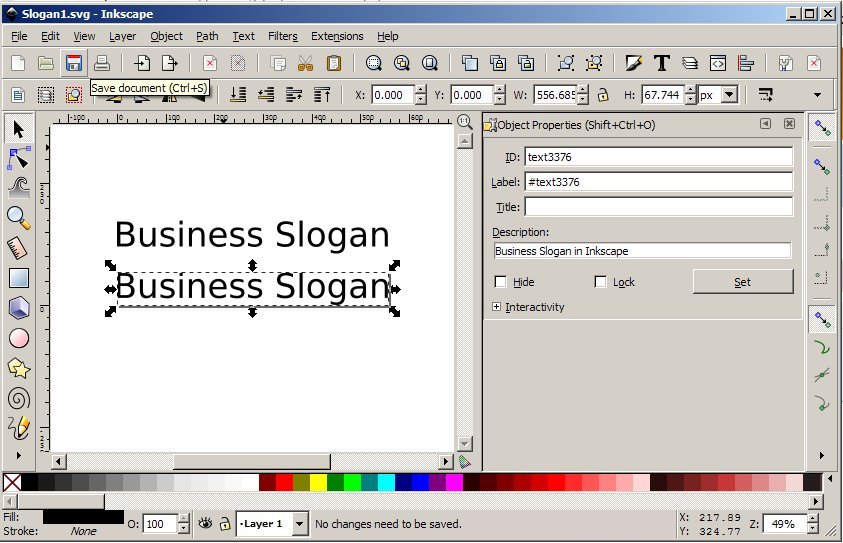Create a new document icon
Screen dimensions: 843x543
18,63
